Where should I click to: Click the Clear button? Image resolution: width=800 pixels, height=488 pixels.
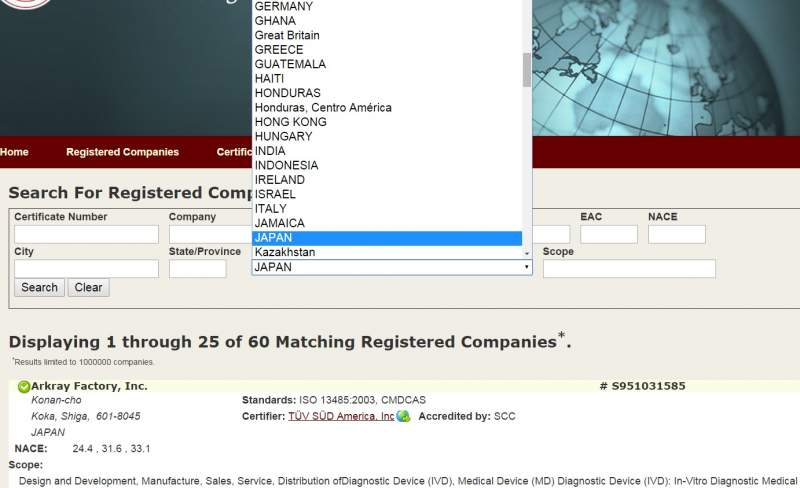[x=88, y=287]
